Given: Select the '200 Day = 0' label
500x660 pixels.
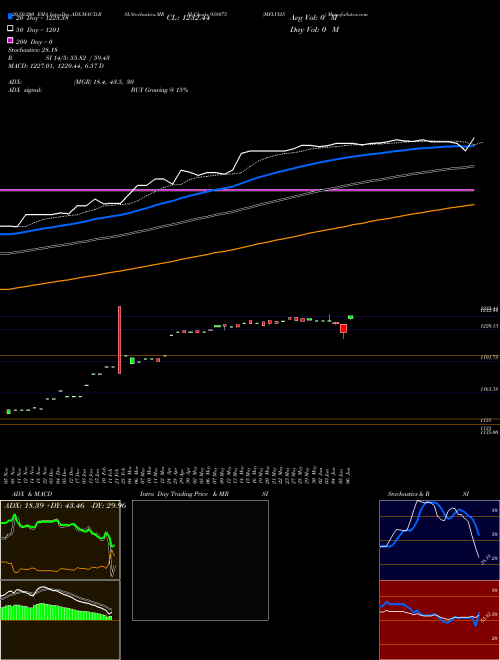Looking at the screenshot, I should [34, 42].
